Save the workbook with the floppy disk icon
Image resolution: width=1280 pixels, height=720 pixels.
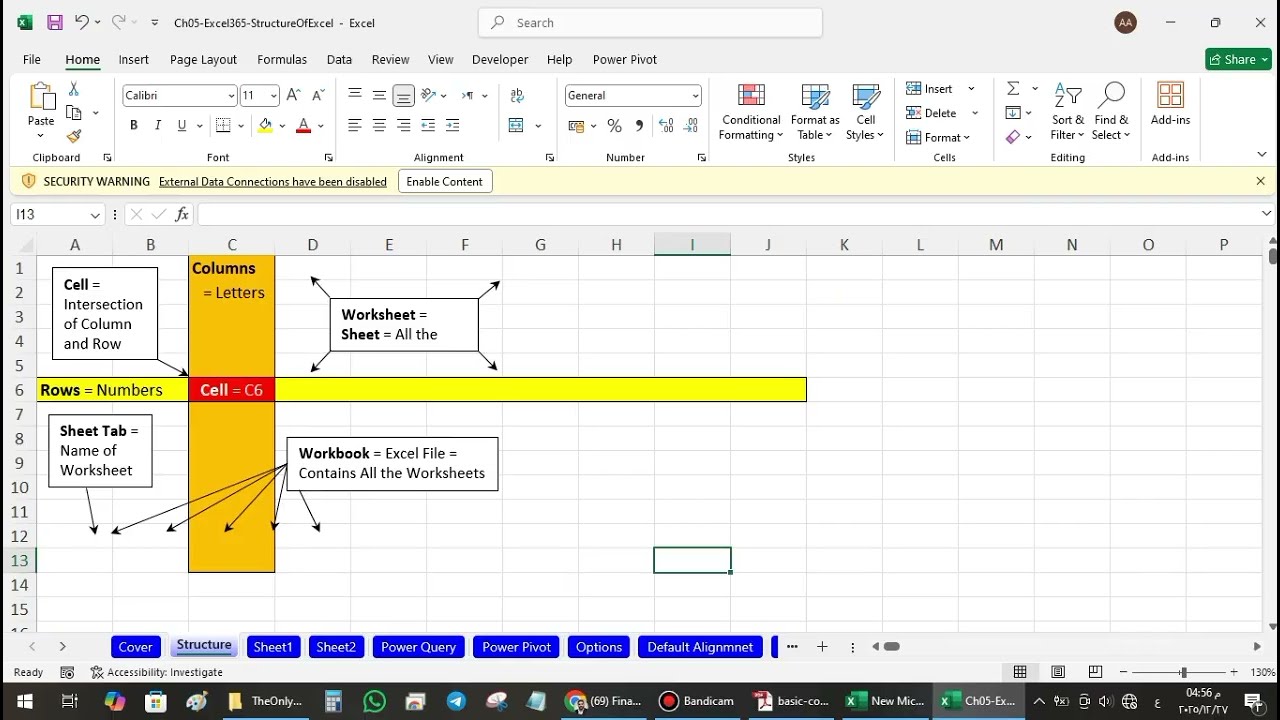click(x=55, y=22)
